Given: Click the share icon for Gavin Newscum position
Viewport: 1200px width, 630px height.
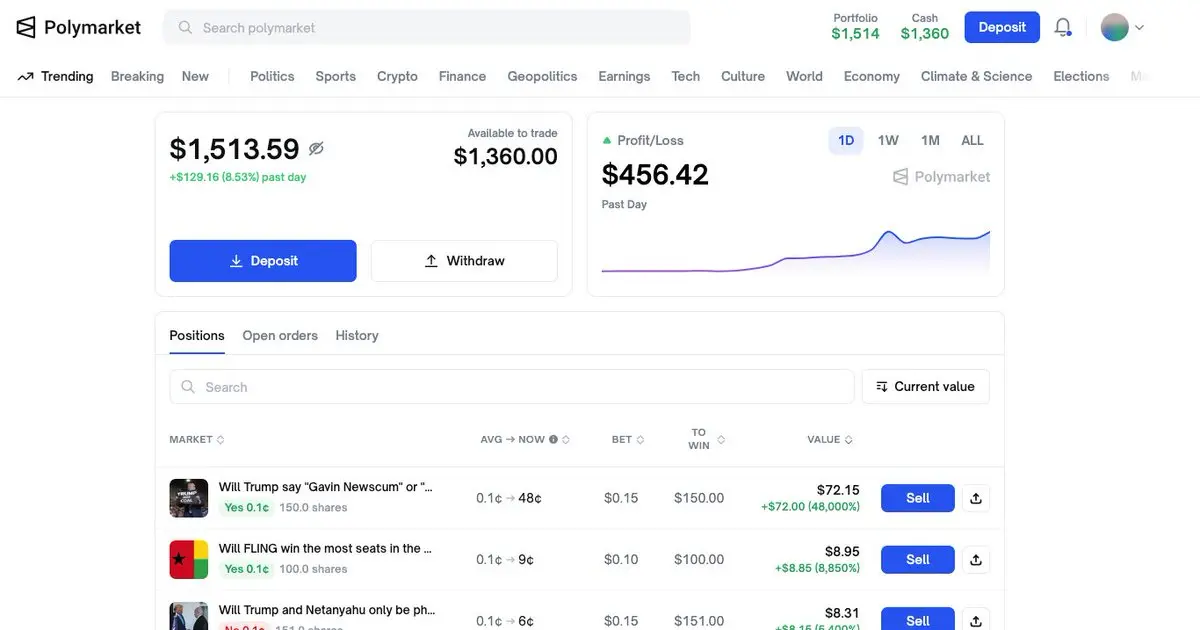Looking at the screenshot, I should tap(976, 498).
